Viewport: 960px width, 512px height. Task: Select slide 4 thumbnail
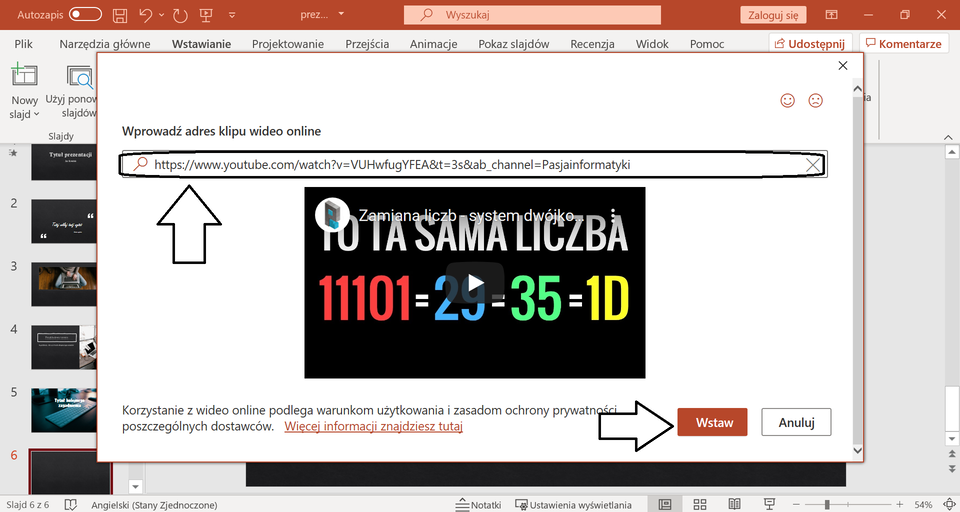pos(64,347)
